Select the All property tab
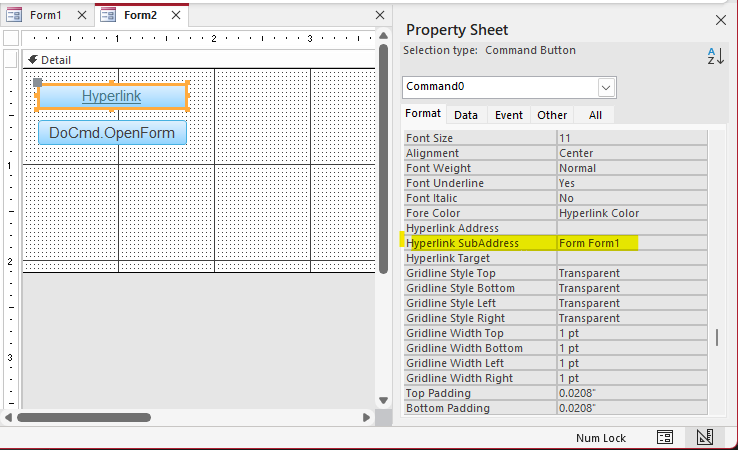738x450 pixels. click(595, 115)
